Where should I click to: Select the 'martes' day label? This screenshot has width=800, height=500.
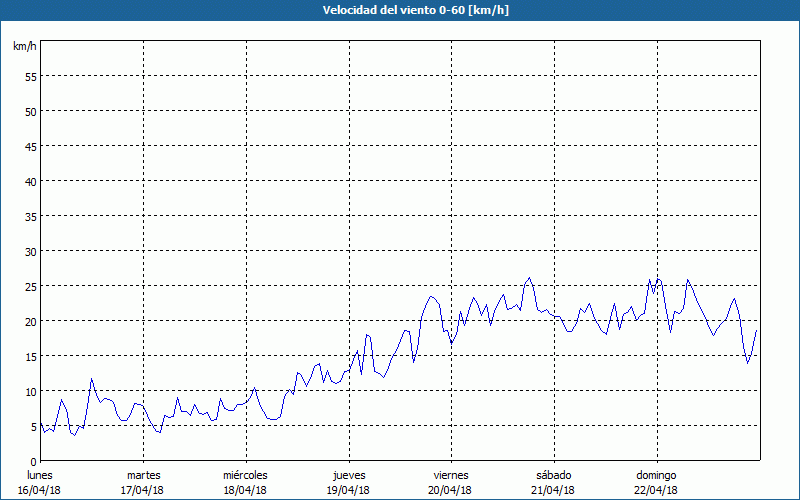[x=143, y=475]
